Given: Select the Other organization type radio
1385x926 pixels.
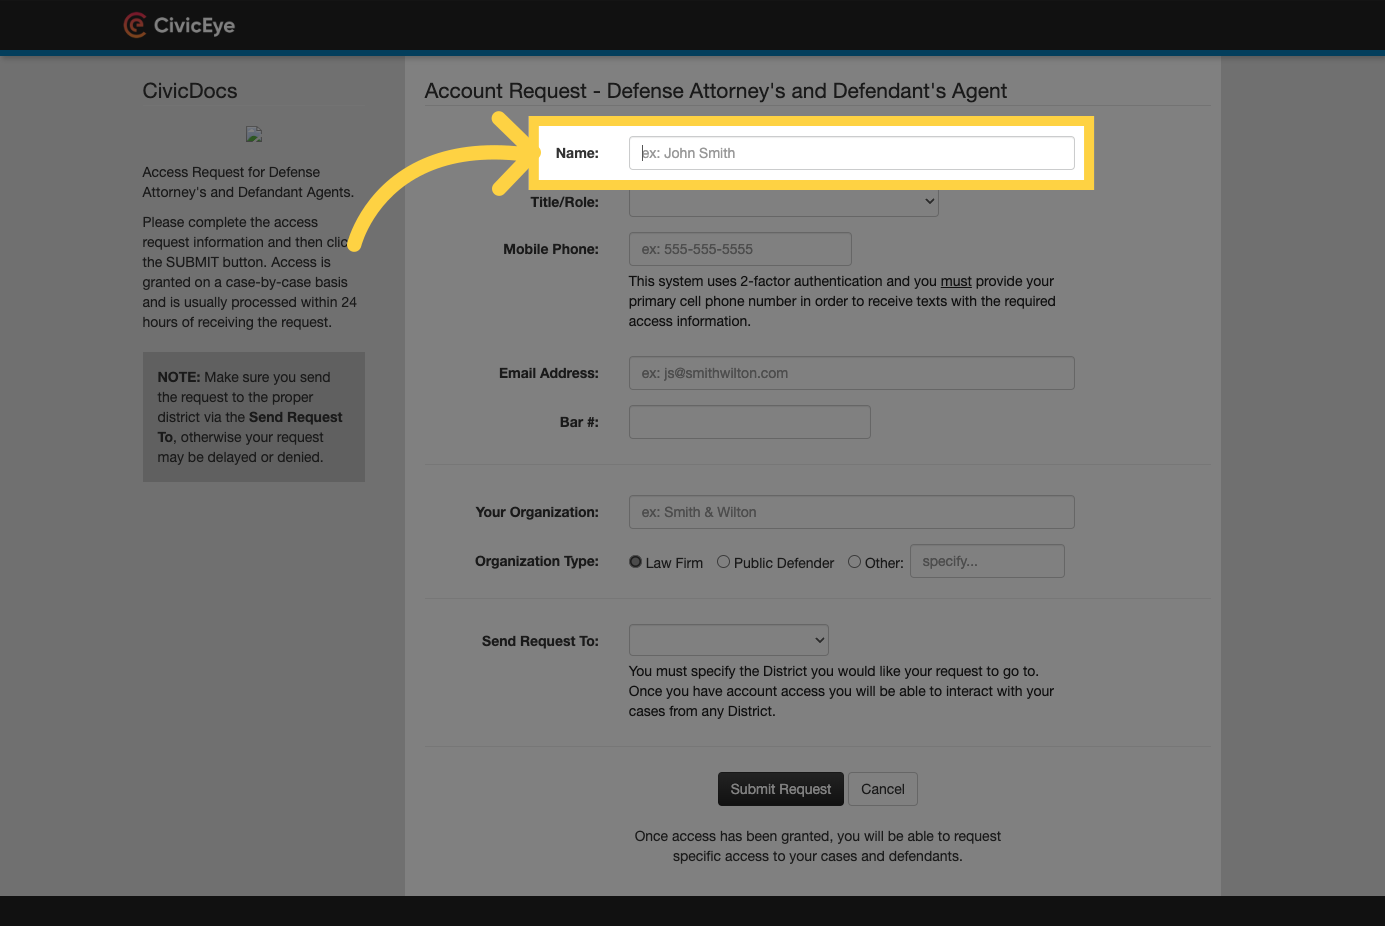Looking at the screenshot, I should [854, 562].
